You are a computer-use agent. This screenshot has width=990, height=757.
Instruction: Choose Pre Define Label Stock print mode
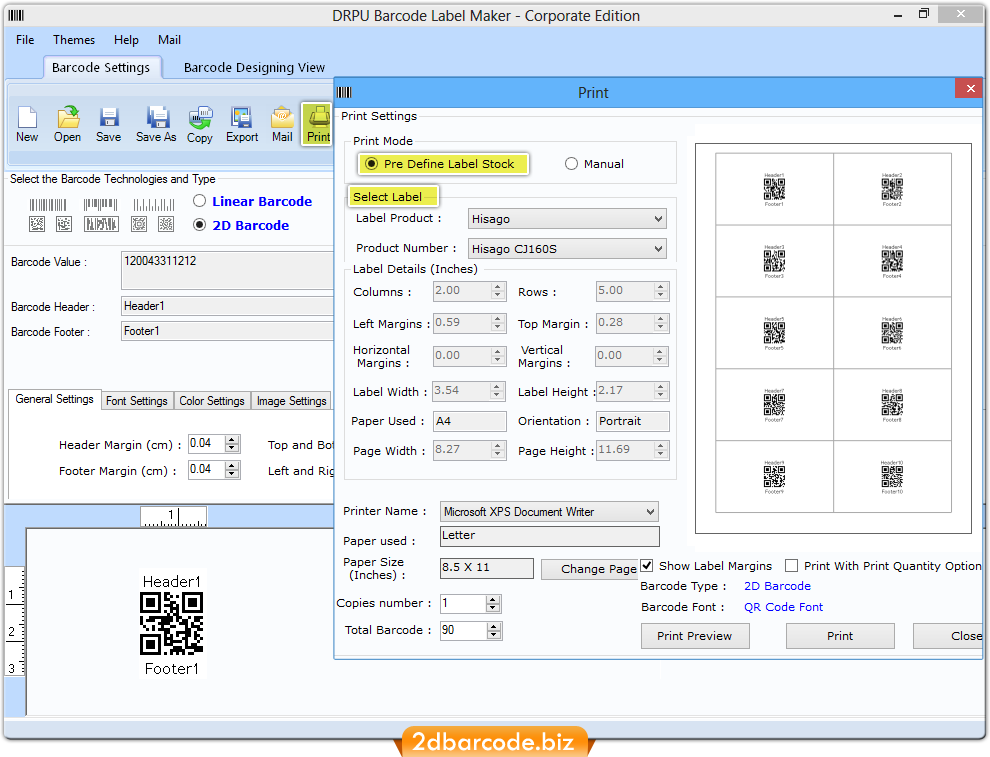(371, 164)
